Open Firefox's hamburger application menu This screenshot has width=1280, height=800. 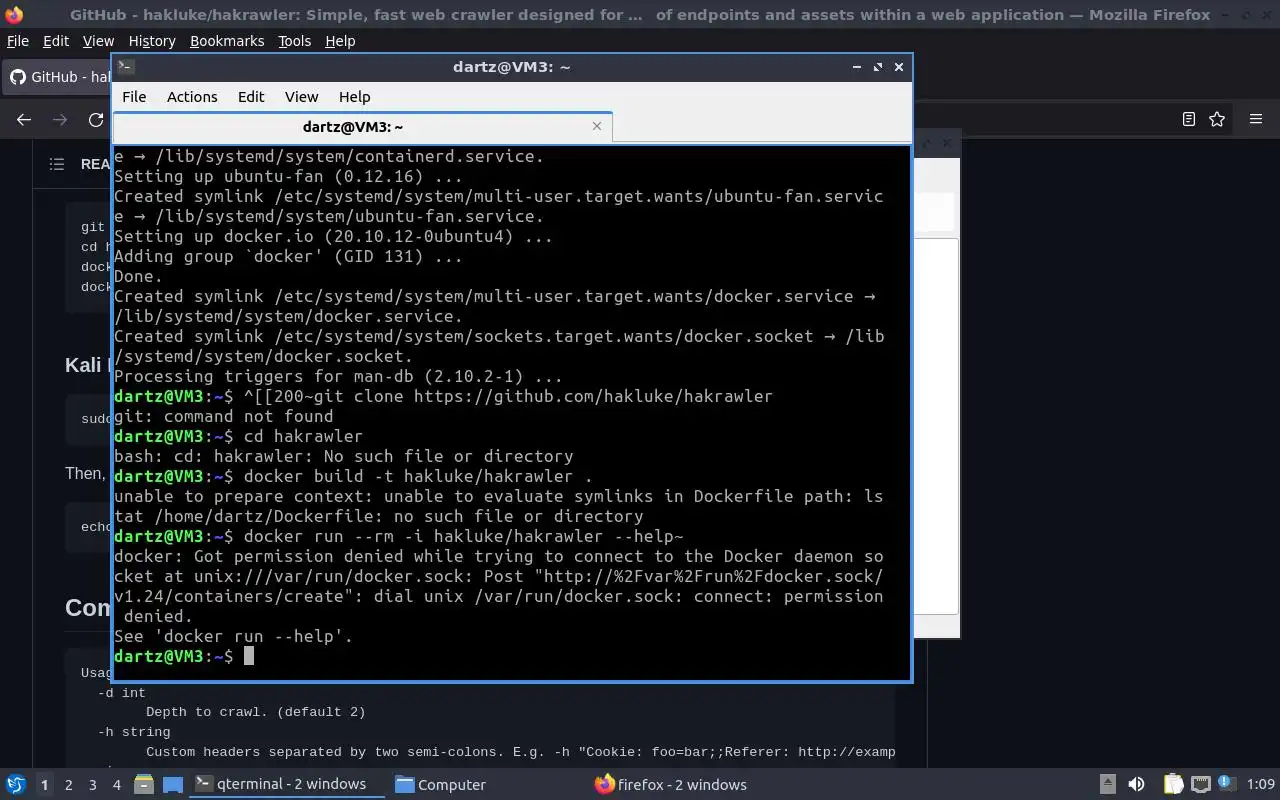1256,119
